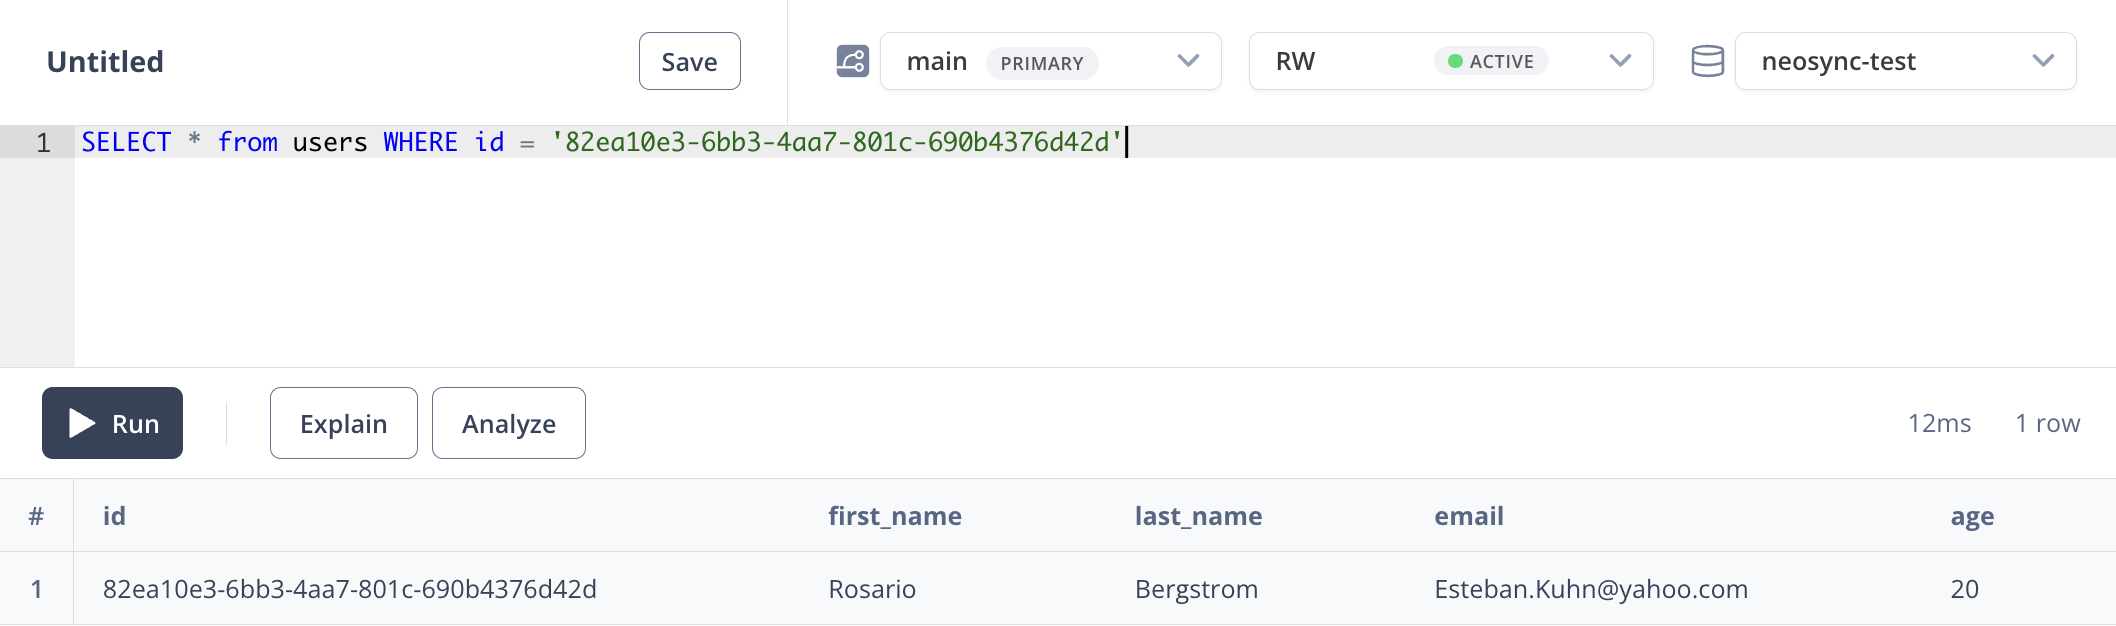This screenshot has width=2116, height=626.
Task: Click into the SQL editor line
Action: (1095, 142)
